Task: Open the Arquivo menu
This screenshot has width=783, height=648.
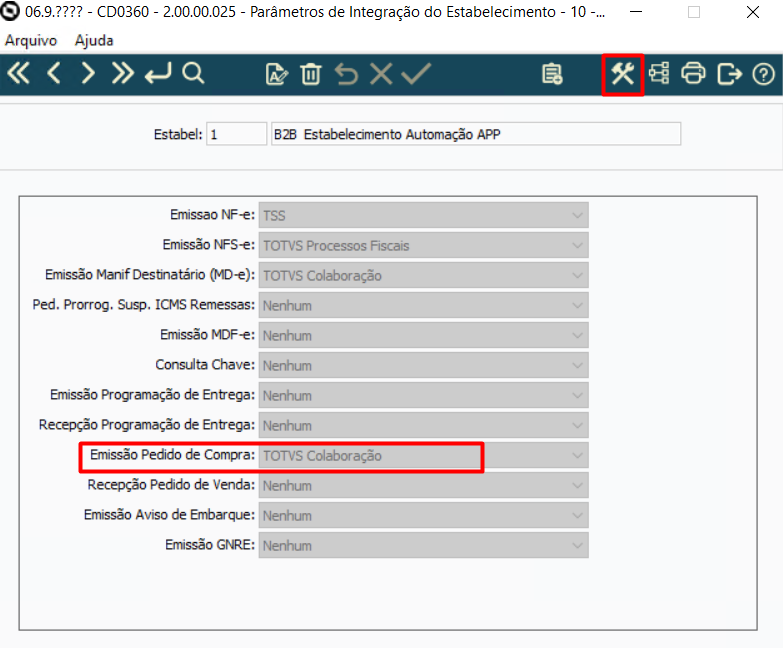Action: [31, 40]
